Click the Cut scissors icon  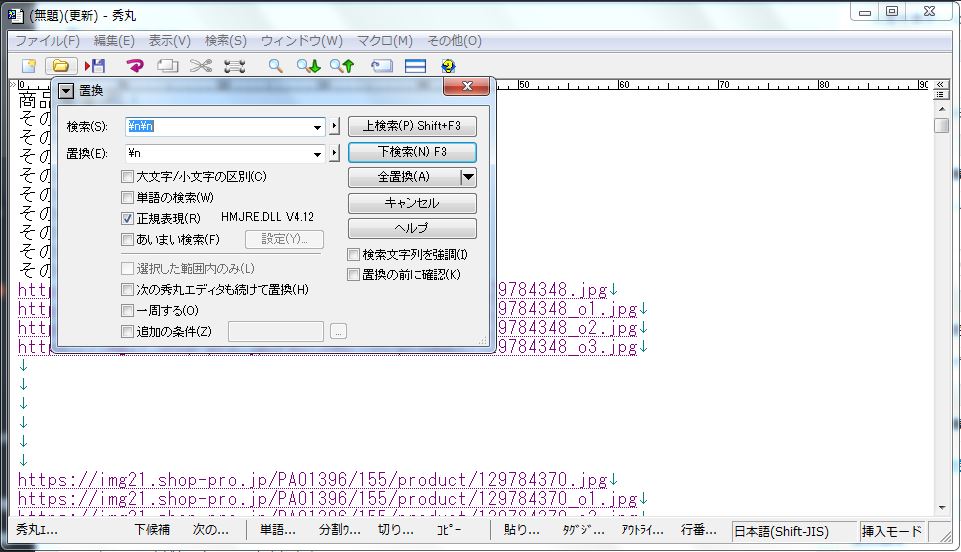200,66
